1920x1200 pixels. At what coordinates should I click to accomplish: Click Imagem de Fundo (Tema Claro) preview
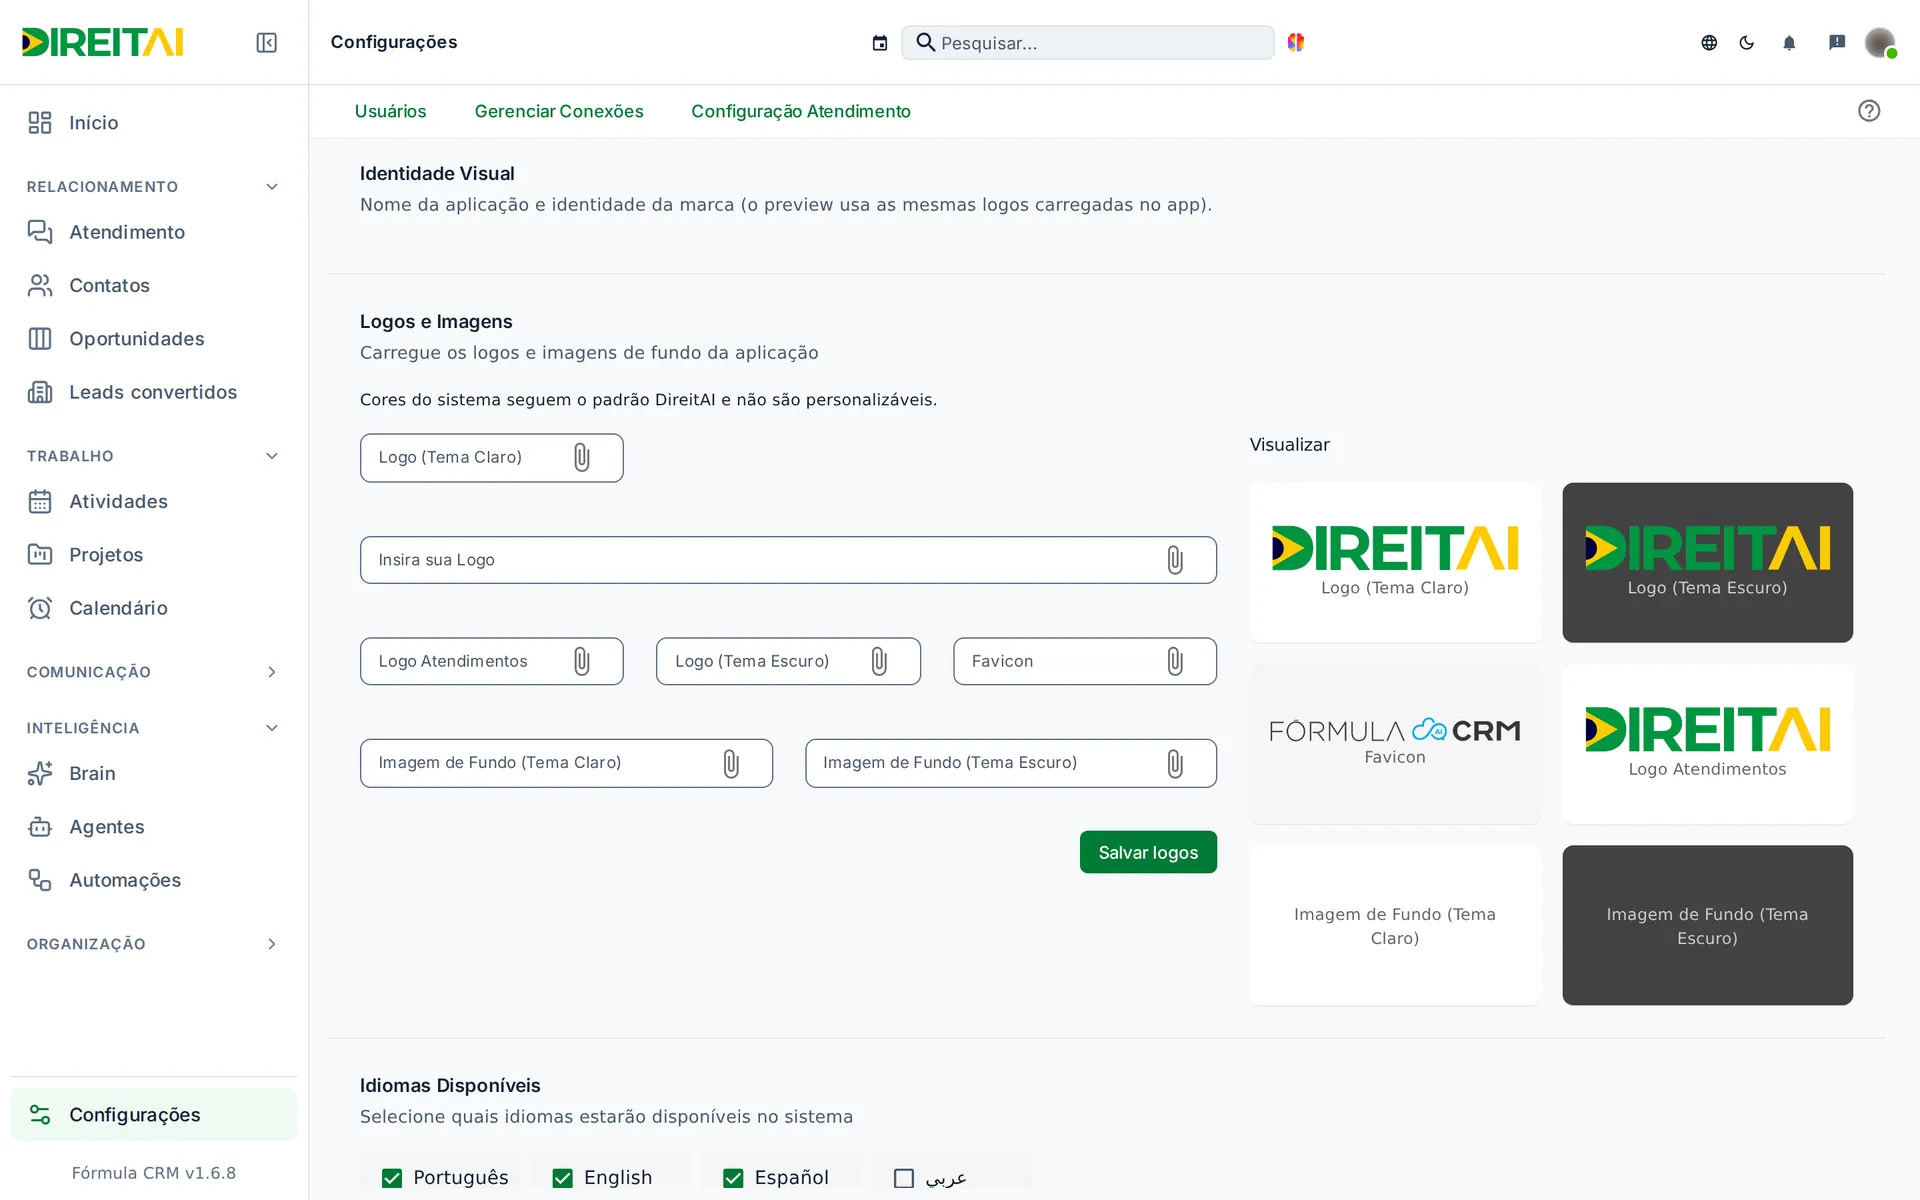1395,926
